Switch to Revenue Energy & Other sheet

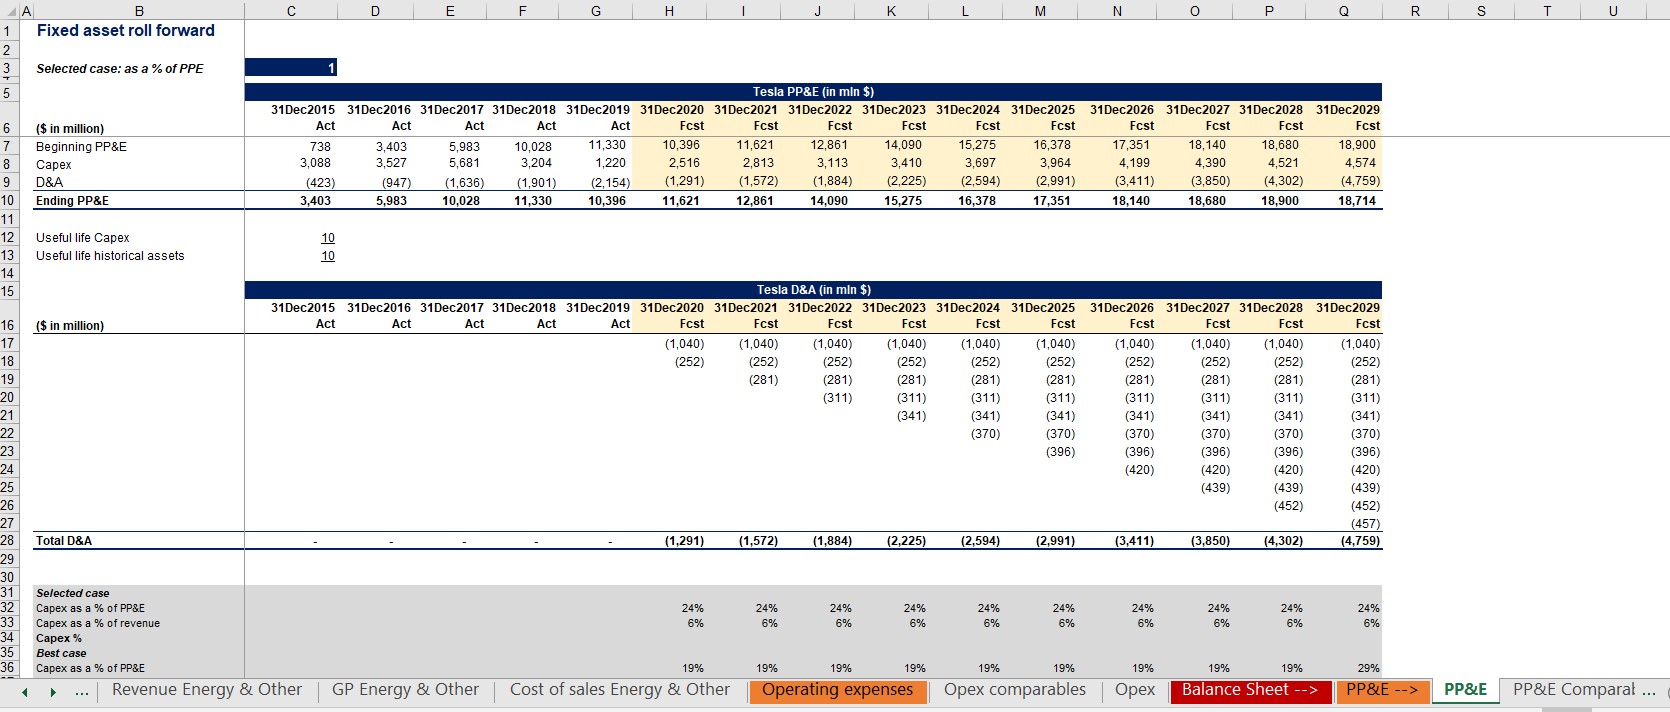click(207, 690)
